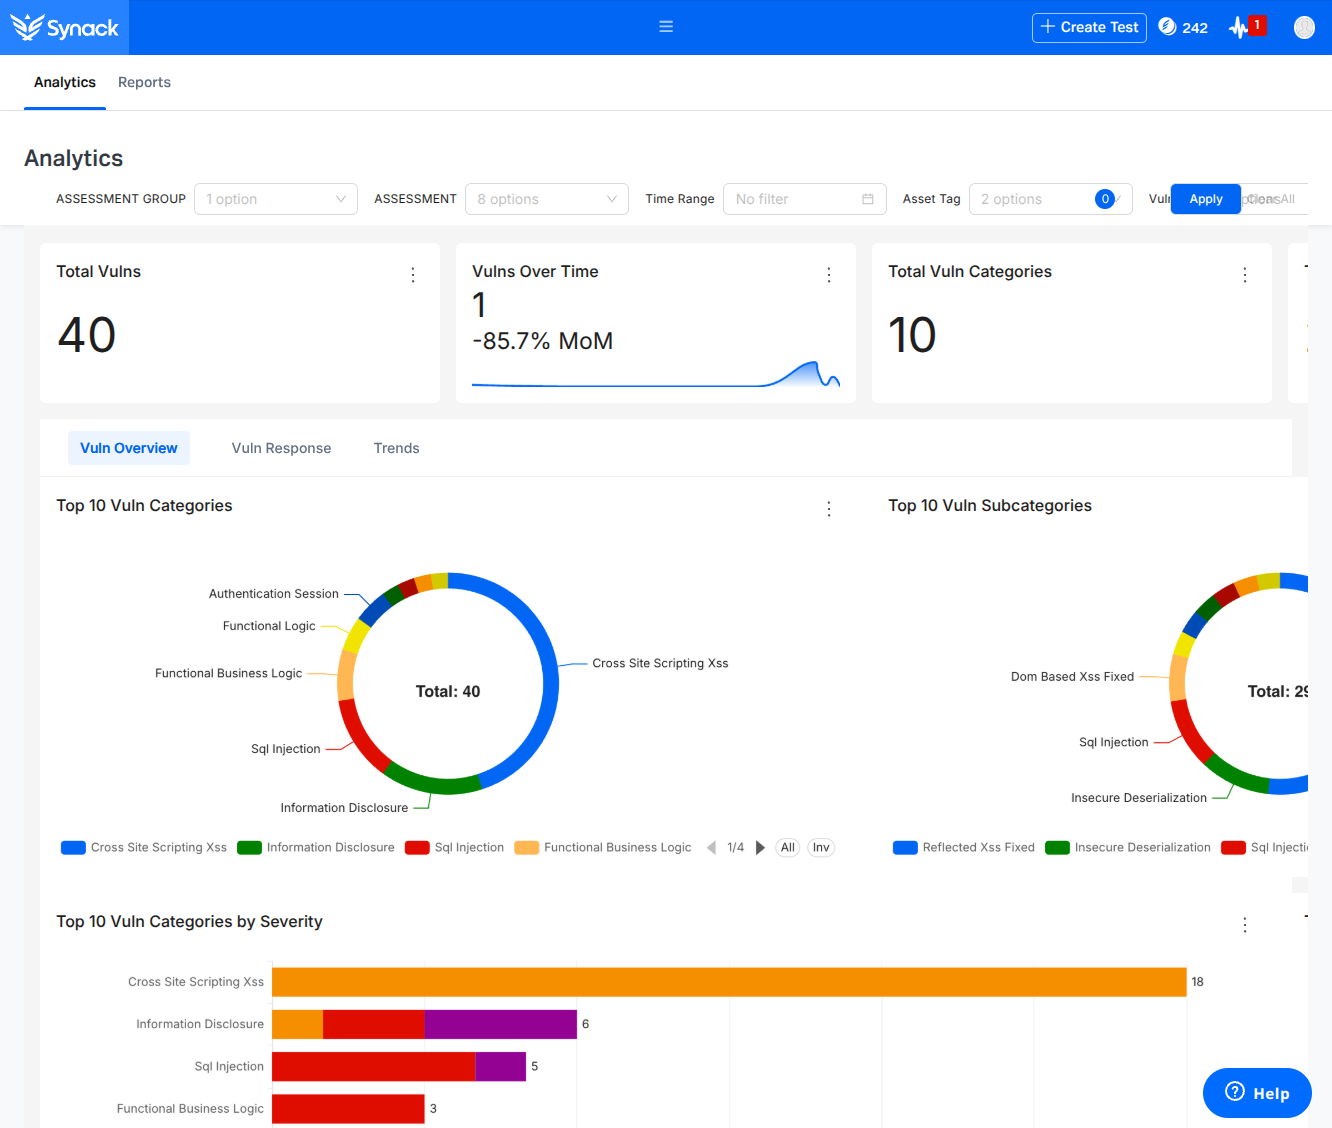Toggle Information Disclosure legend entry

pos(316,848)
